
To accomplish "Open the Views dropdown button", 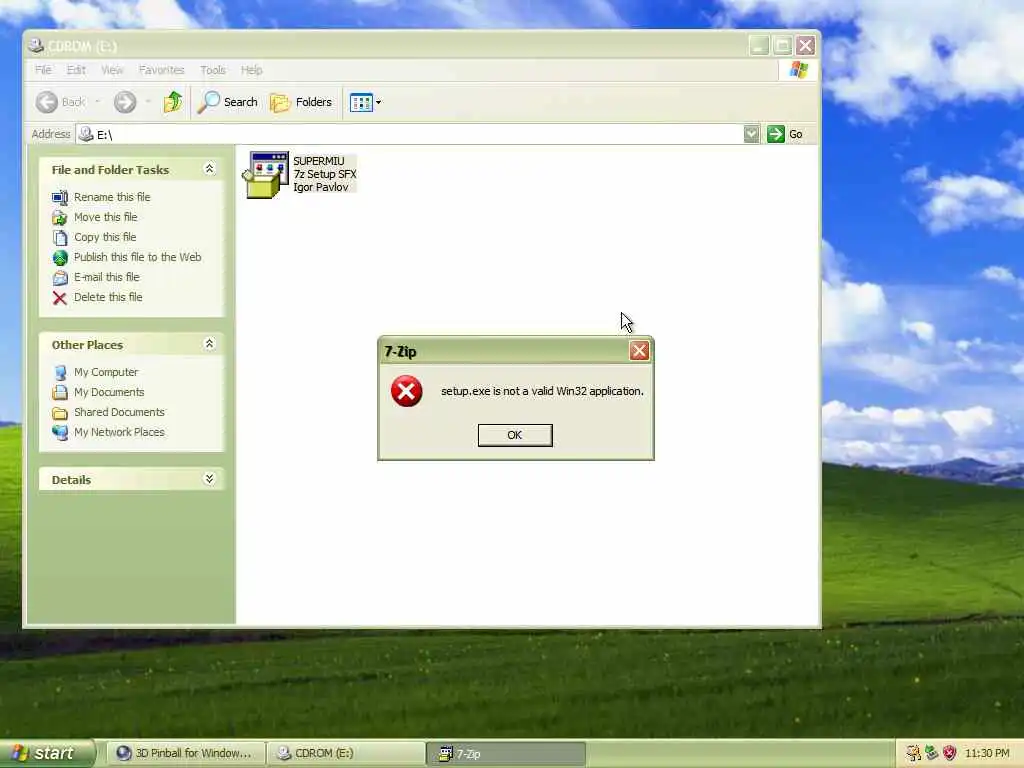I will 365,102.
